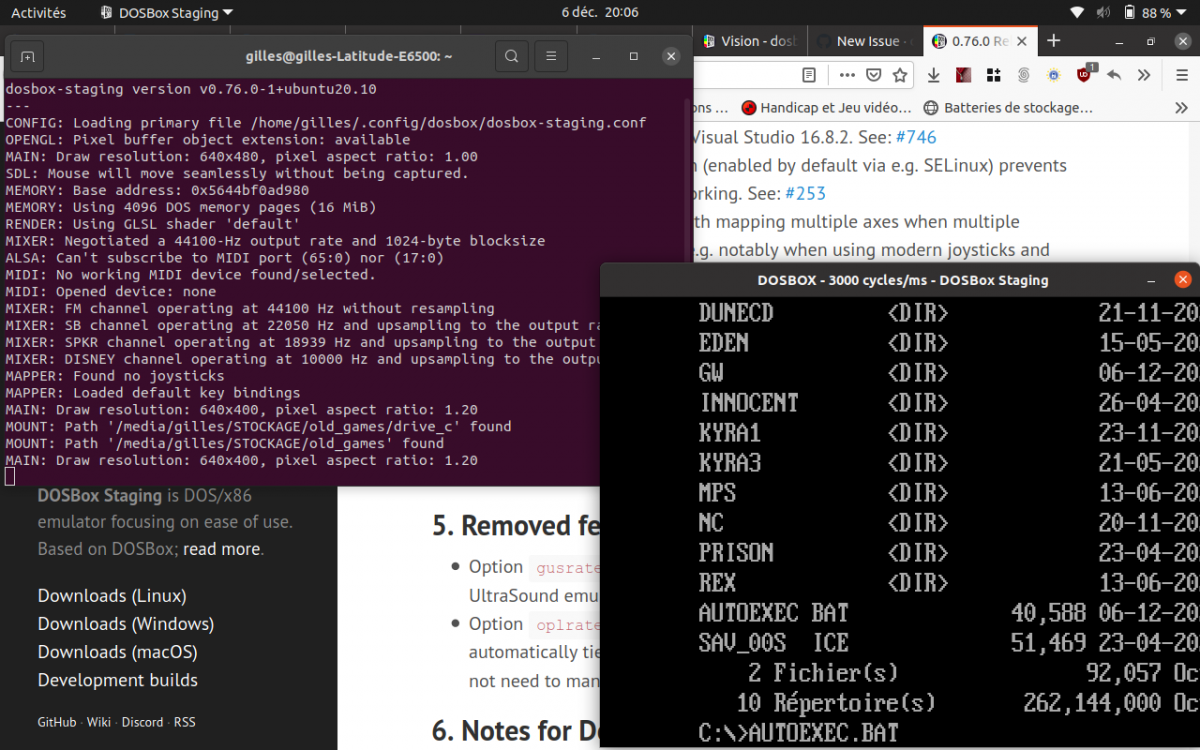Click the 'dosbox-staging version' terminal line

coord(191,89)
